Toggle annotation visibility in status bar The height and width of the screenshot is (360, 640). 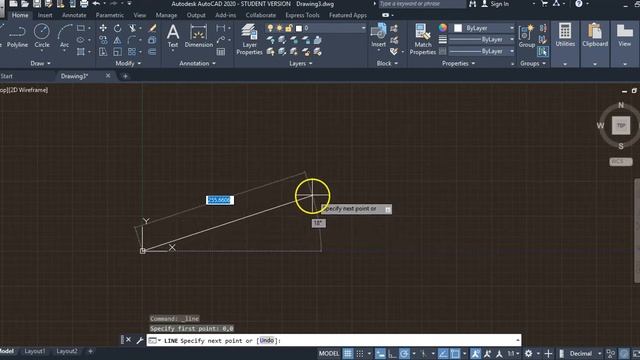pos(475,353)
